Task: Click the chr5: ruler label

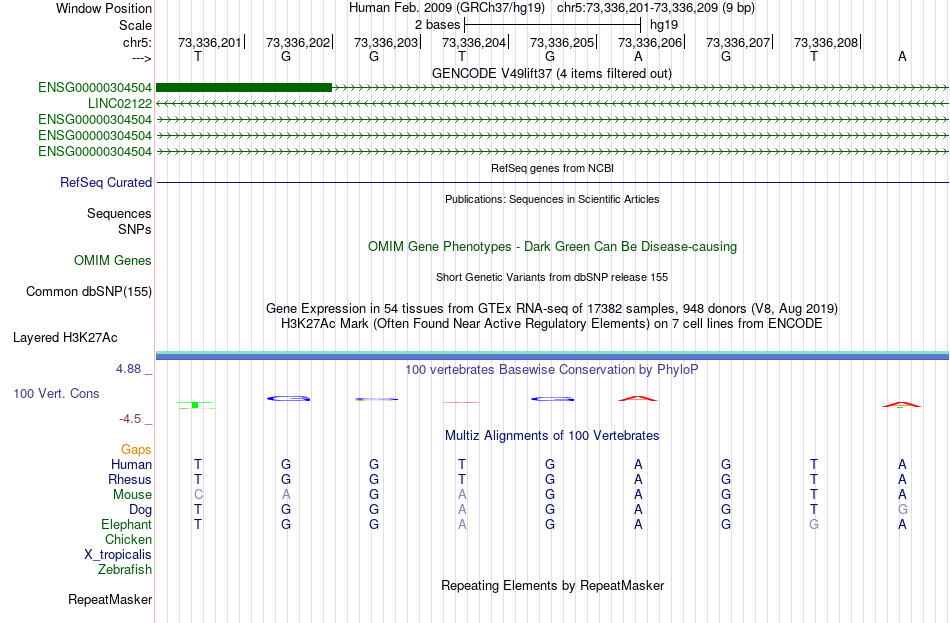Action: [138, 42]
